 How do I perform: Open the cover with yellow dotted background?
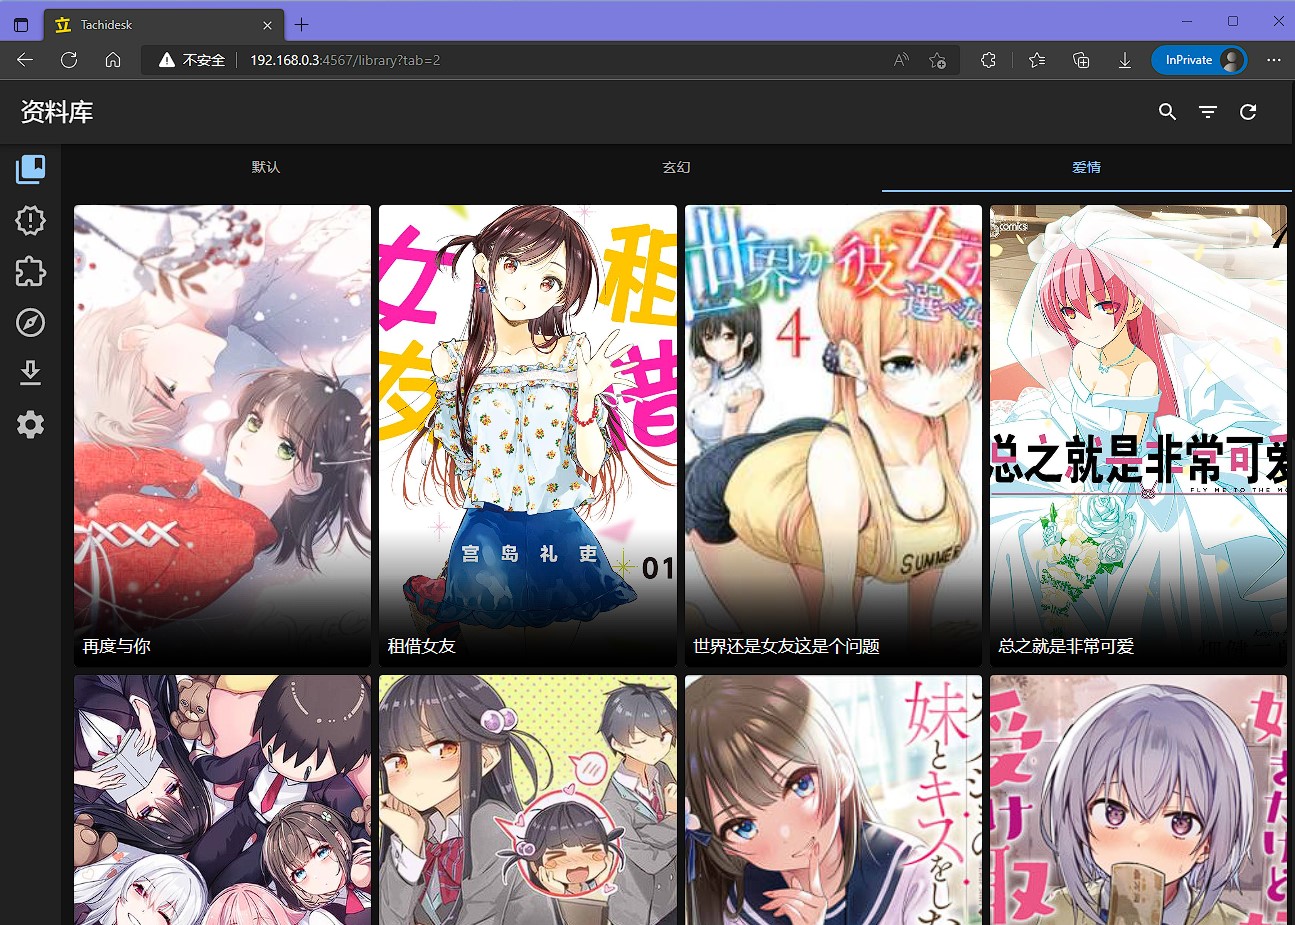(528, 800)
